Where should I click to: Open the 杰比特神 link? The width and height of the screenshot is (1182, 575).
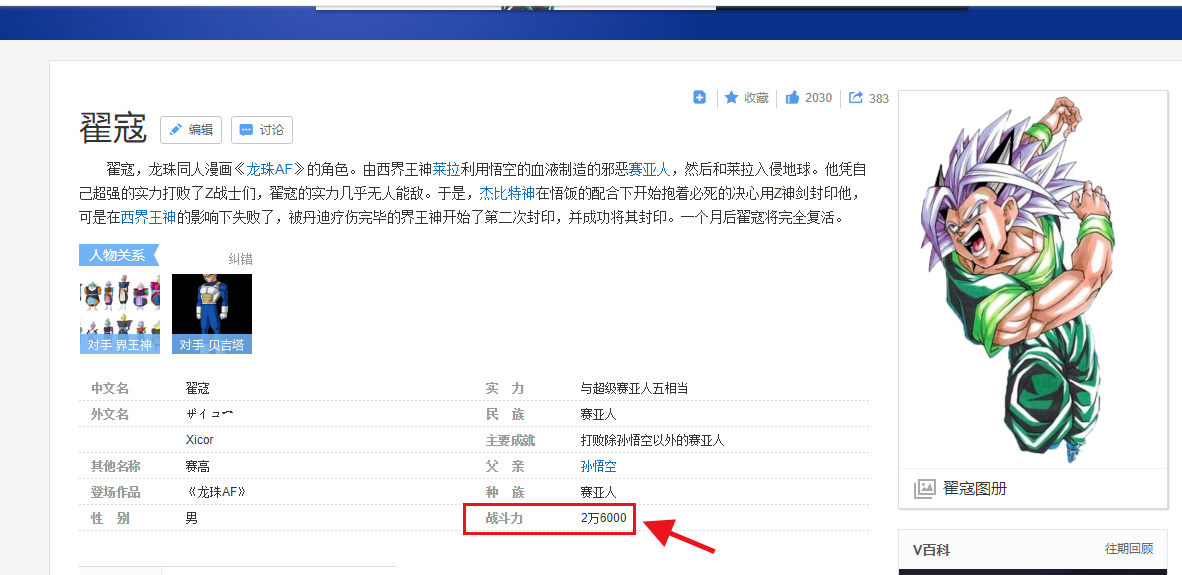coord(507,193)
